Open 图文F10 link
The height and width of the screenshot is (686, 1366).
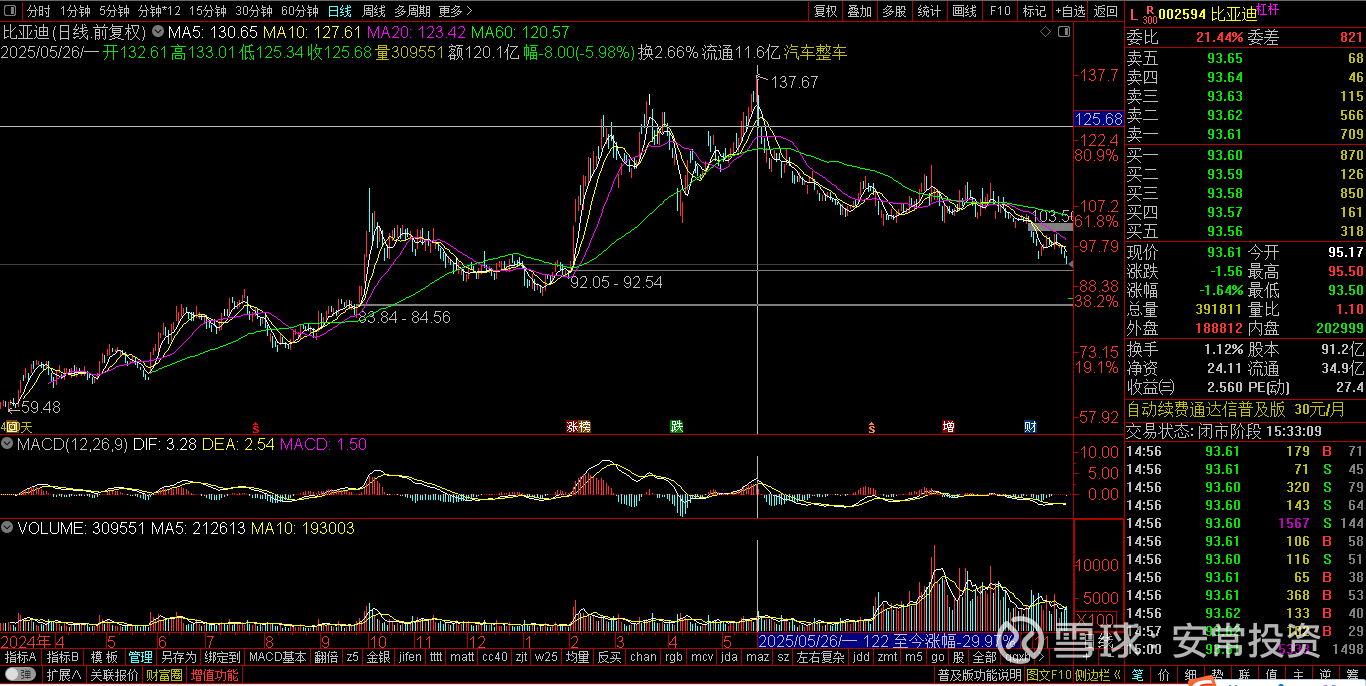(1049, 675)
